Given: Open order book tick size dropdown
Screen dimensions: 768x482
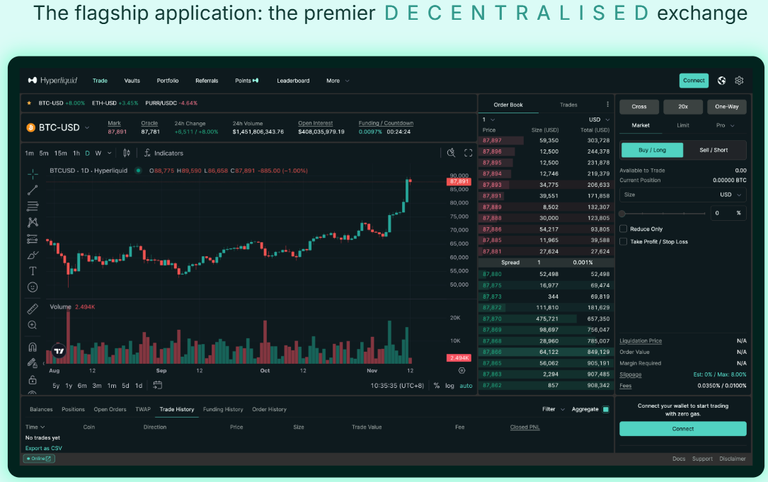Looking at the screenshot, I should [488, 120].
